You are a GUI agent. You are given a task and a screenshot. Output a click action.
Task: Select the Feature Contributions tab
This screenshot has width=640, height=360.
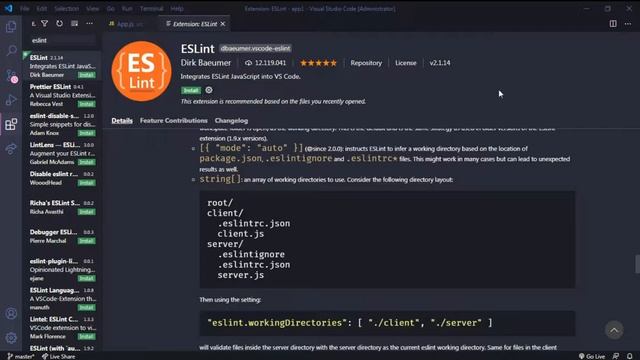pos(173,120)
